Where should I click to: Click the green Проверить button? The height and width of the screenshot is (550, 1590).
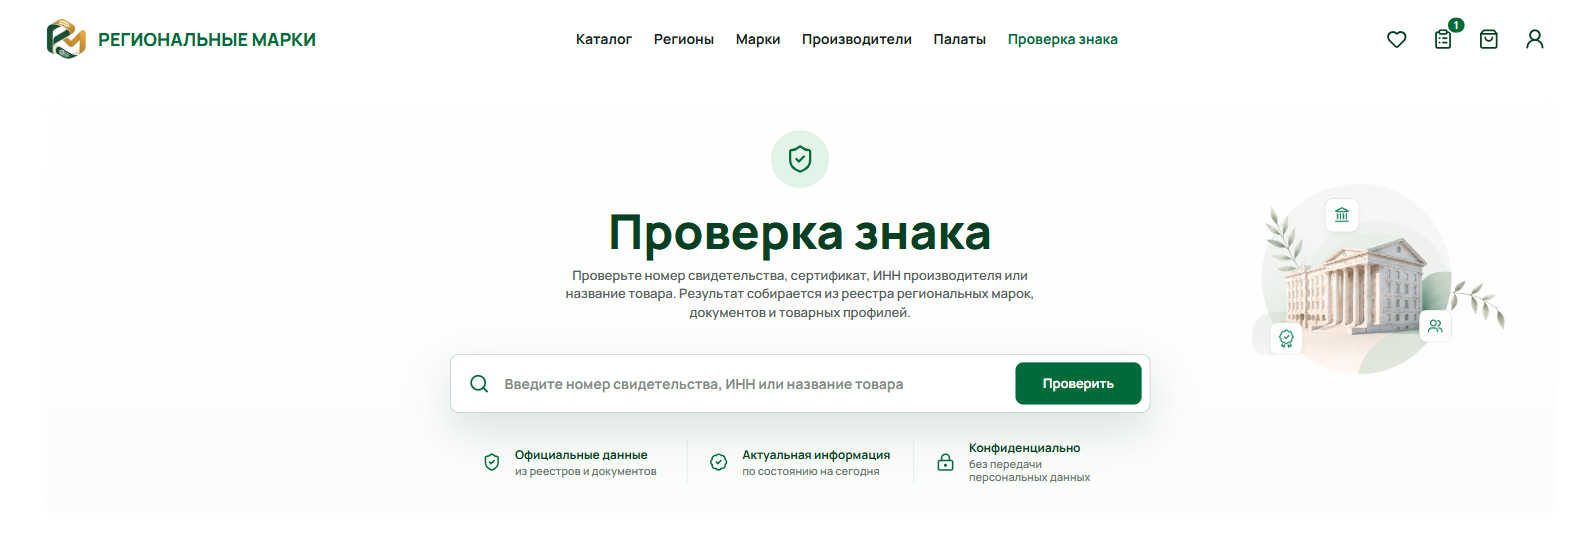(1078, 384)
